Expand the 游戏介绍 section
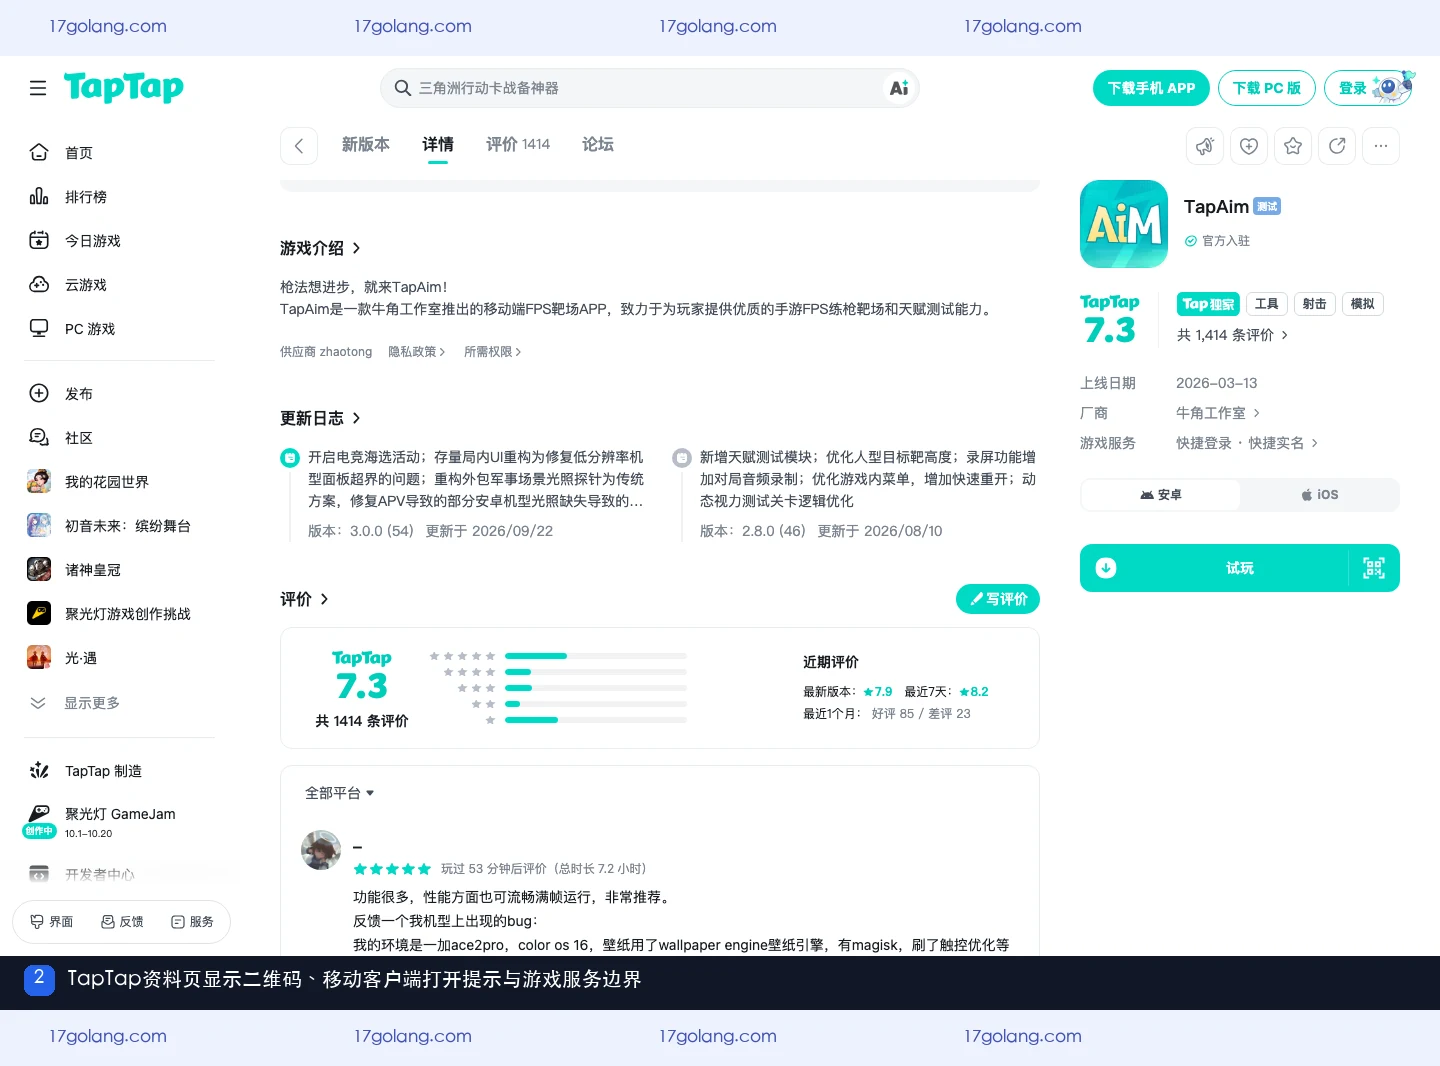 tap(320, 248)
